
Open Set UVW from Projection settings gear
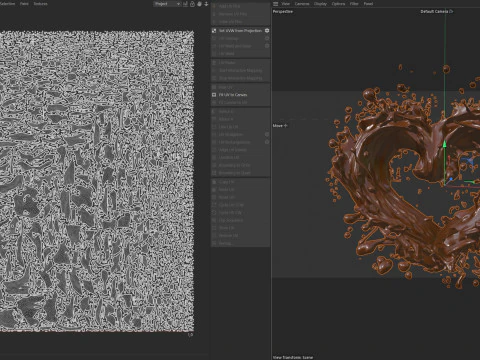267,31
